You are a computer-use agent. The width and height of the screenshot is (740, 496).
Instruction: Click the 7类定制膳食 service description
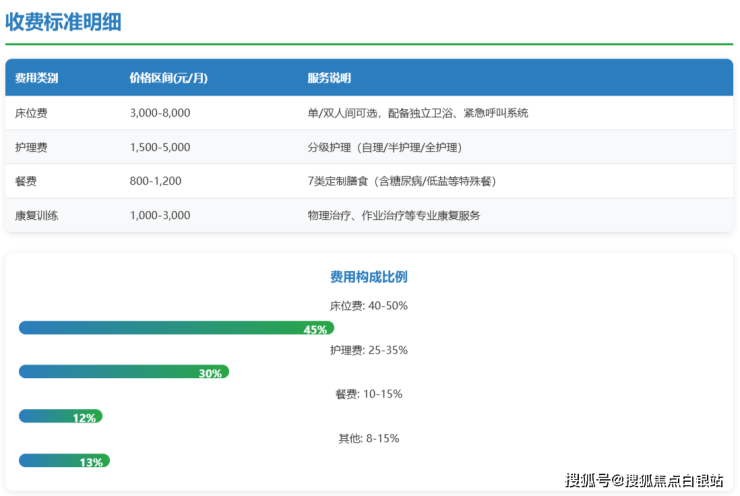402,181
